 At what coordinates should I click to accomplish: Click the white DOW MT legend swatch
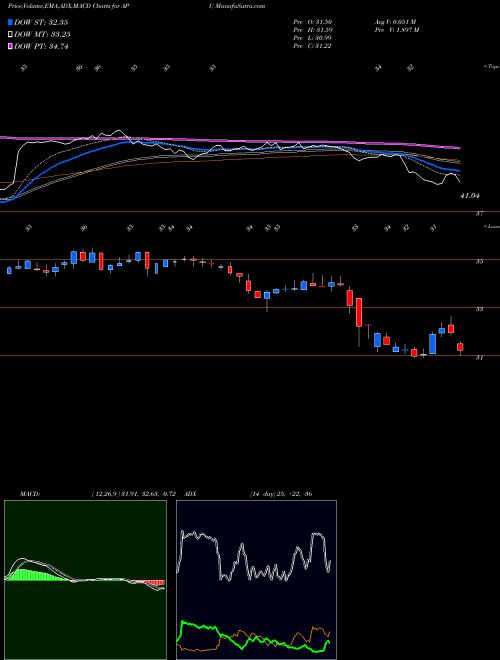(10, 35)
